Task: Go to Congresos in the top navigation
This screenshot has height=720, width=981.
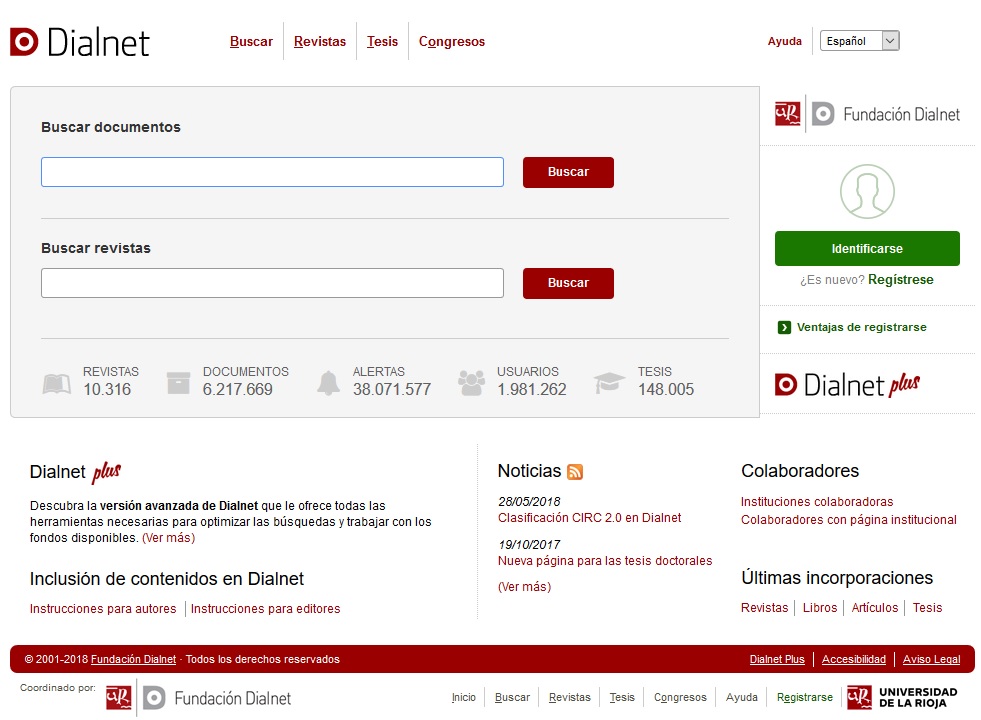Action: pos(452,42)
